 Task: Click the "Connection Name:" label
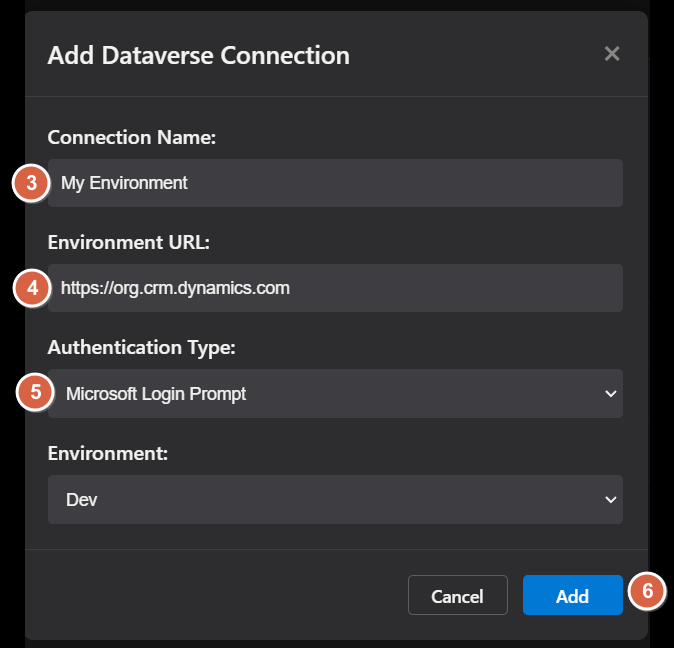click(x=131, y=137)
